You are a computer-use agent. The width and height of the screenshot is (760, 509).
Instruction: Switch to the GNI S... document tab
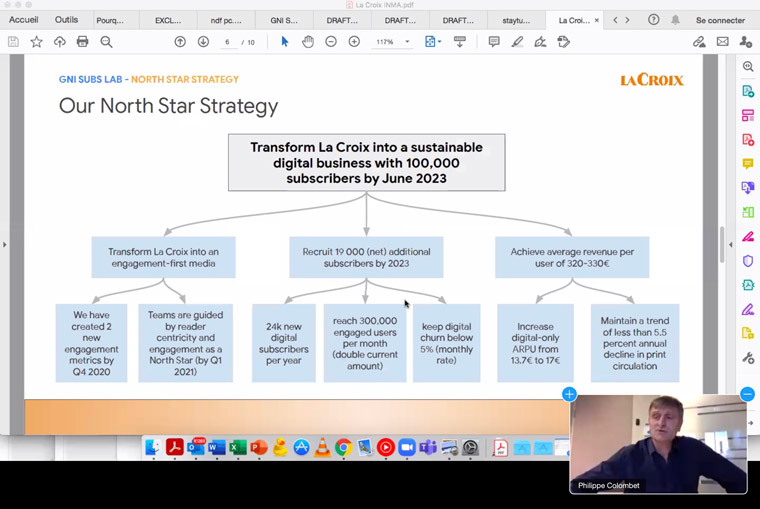[x=284, y=20]
